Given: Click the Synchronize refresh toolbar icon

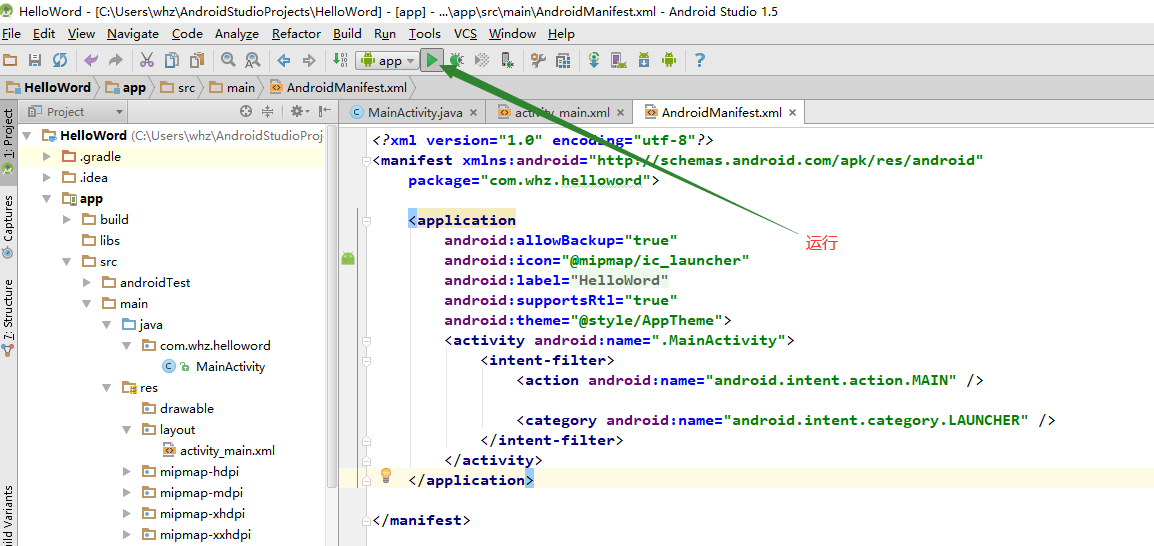Looking at the screenshot, I should coord(60,60).
